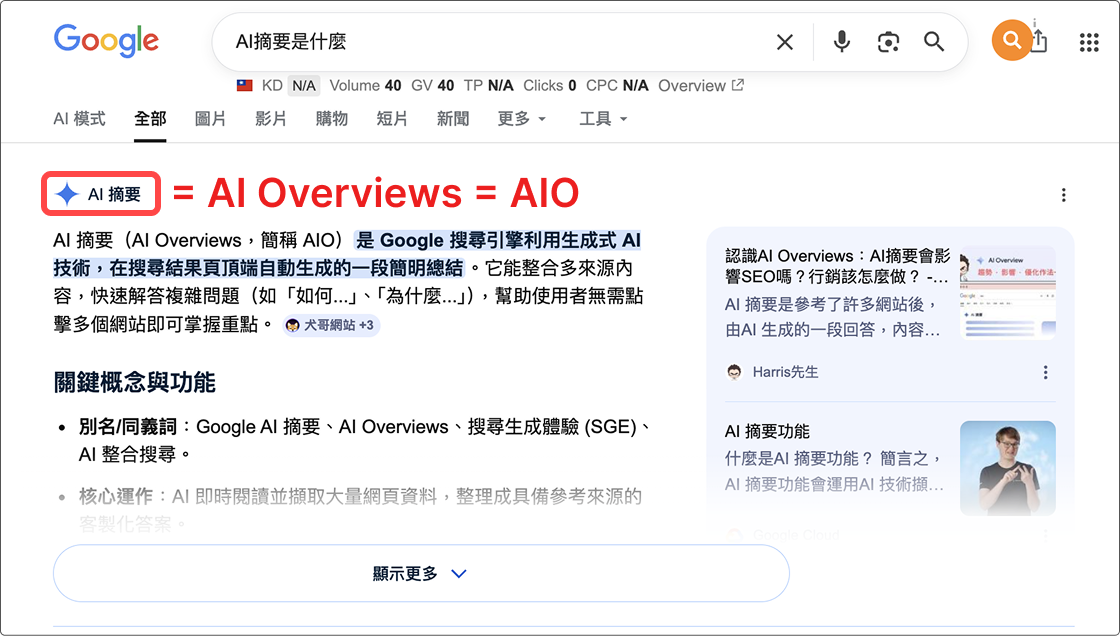The height and width of the screenshot is (636, 1120).
Task: Expand the 更多 search filter dropdown
Action: (x=522, y=119)
